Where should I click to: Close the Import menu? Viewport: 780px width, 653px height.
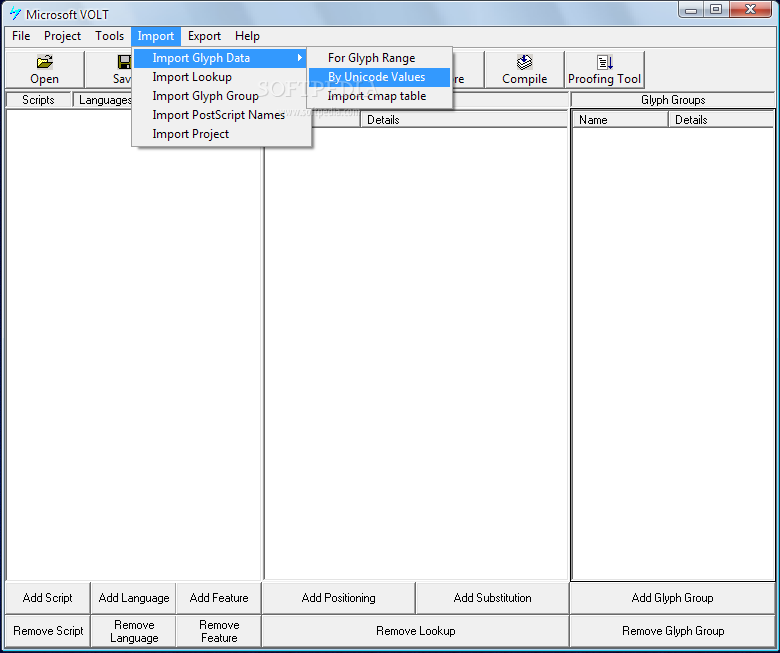click(156, 36)
